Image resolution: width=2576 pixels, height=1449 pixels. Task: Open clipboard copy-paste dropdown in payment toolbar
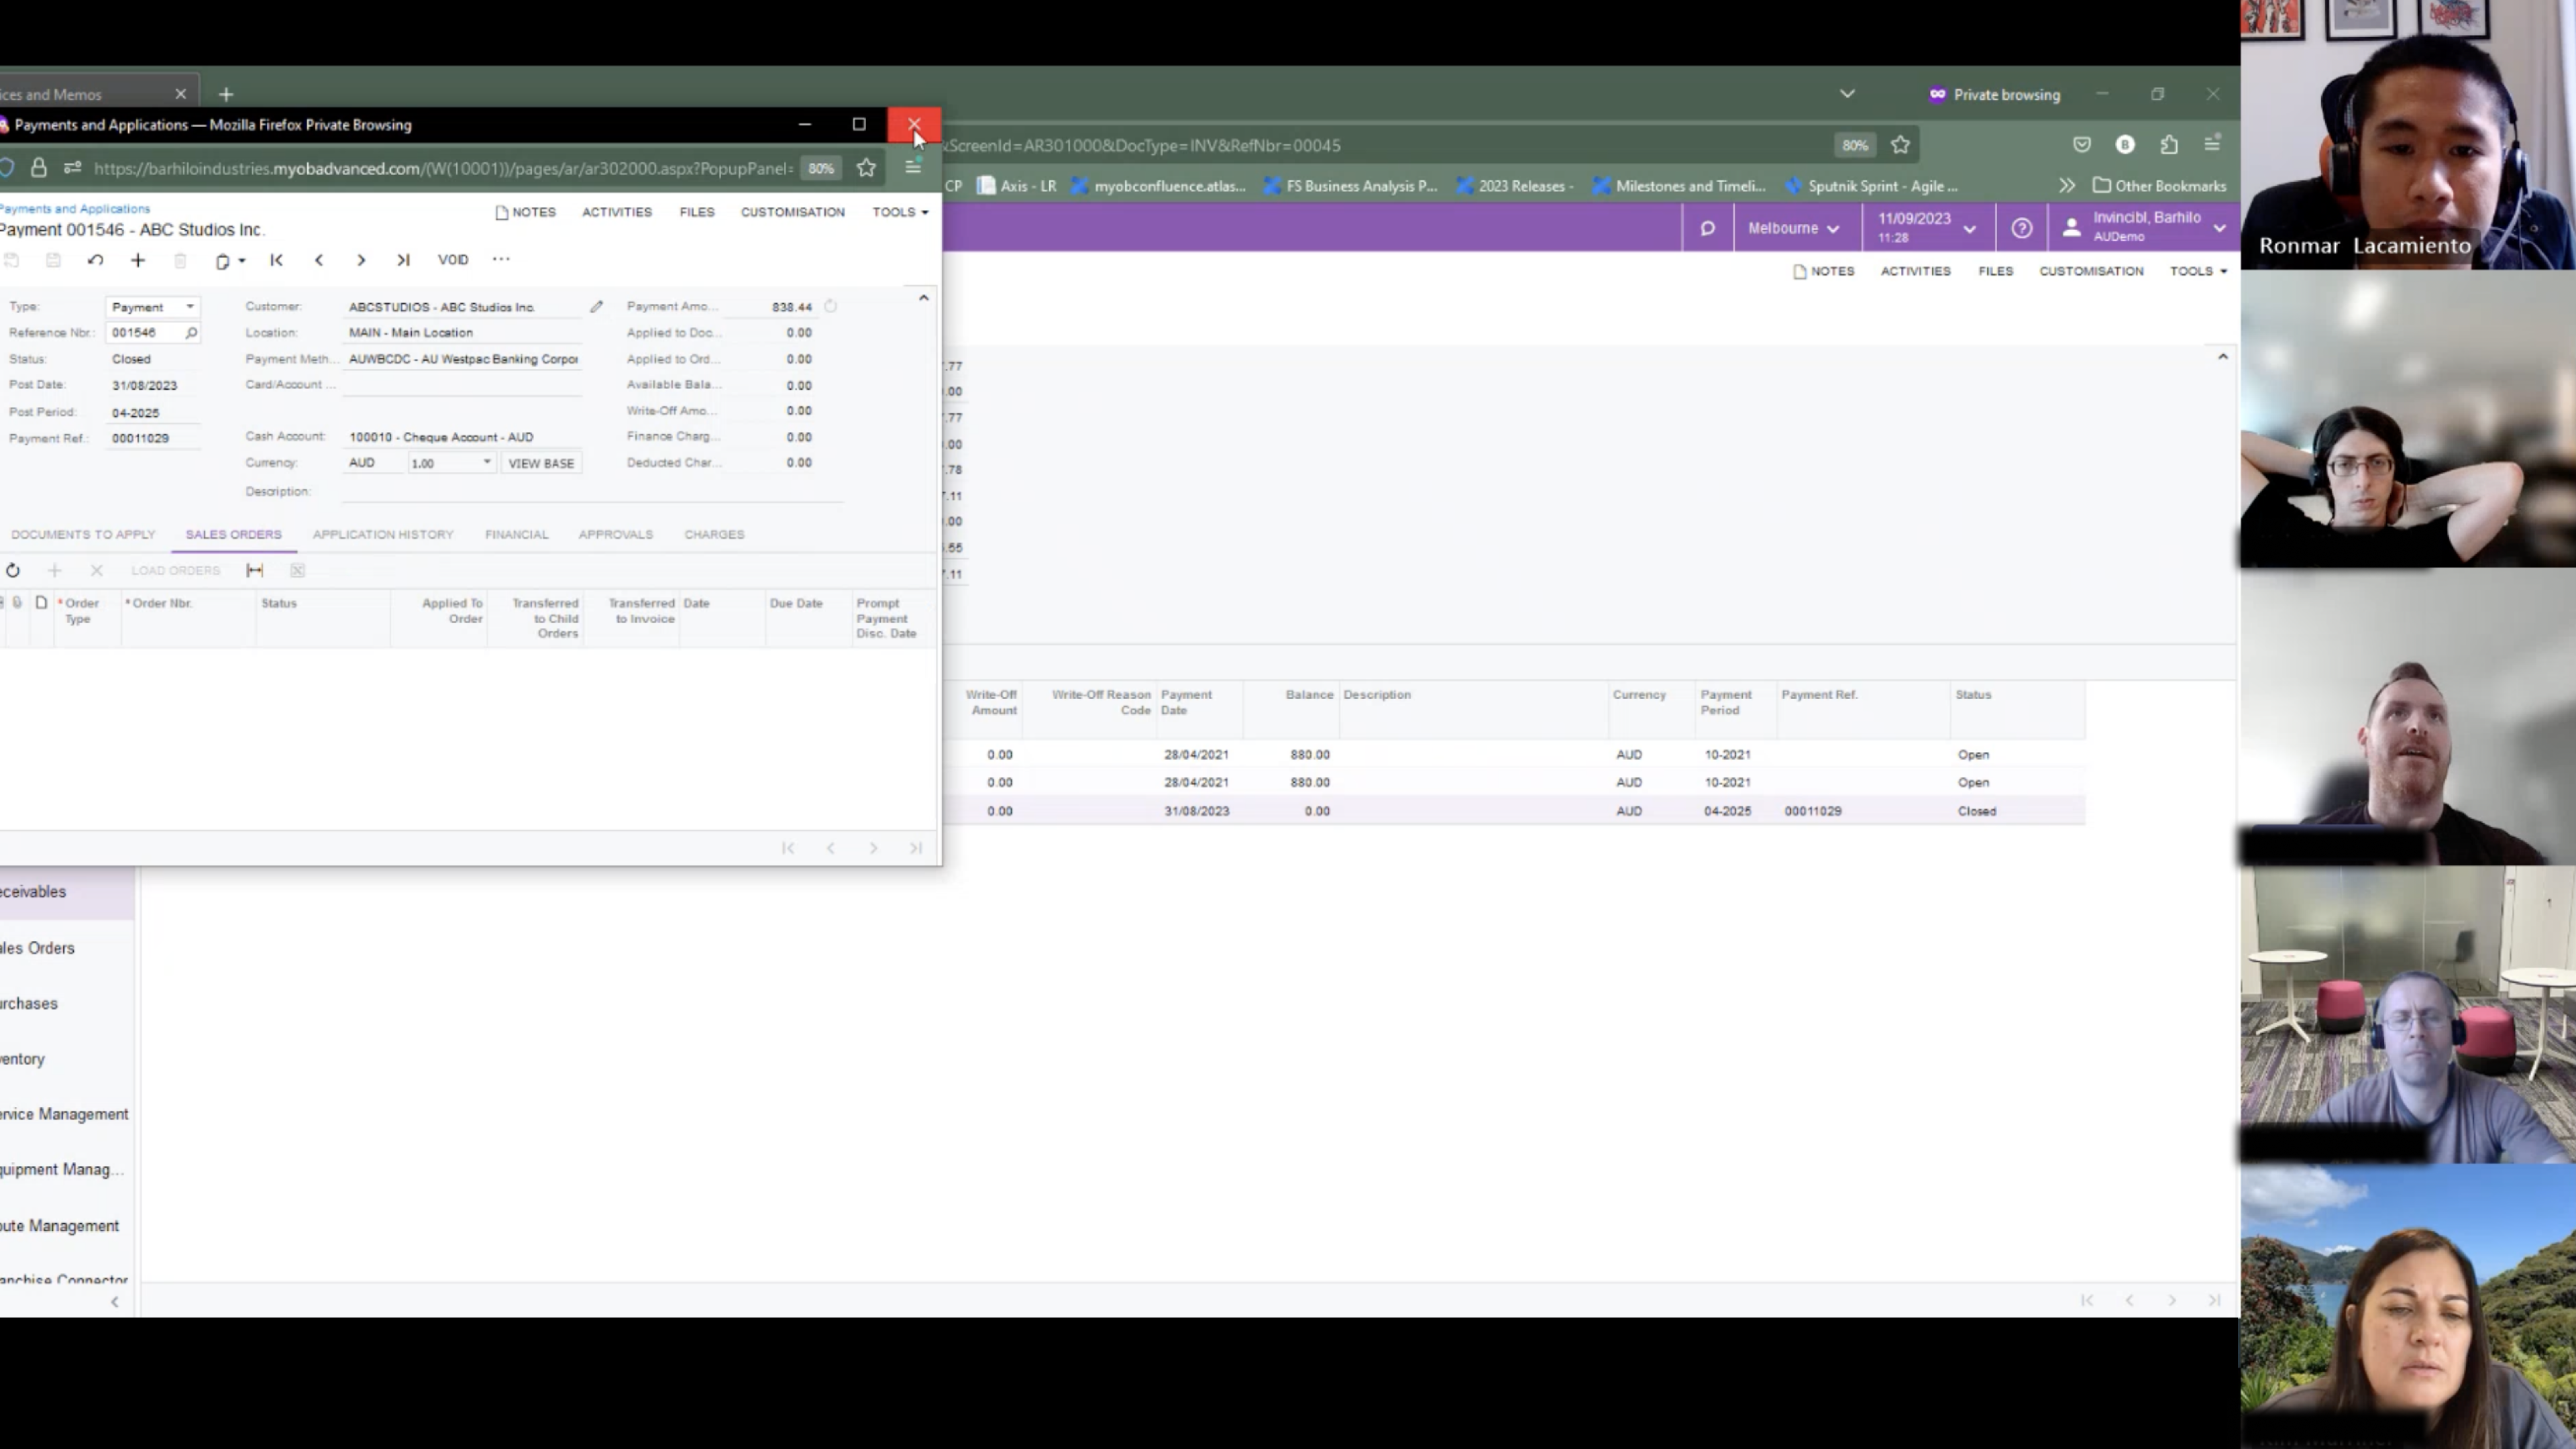[230, 261]
